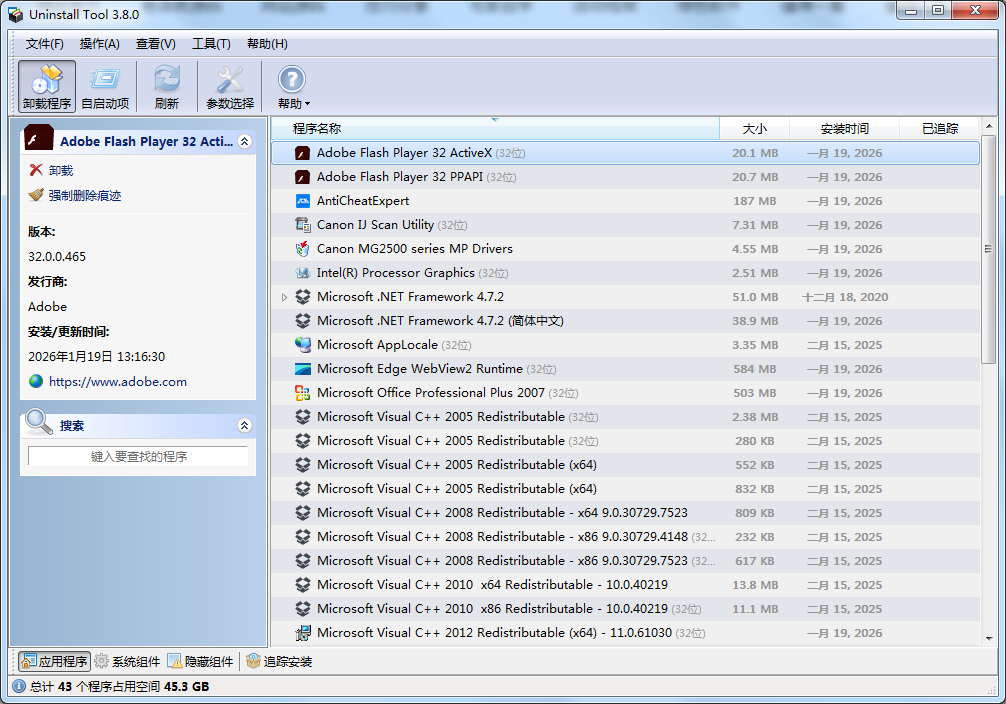Click the Microsoft Office Professional Plus 2007 icon
This screenshot has height=704, width=1006.
pos(303,393)
